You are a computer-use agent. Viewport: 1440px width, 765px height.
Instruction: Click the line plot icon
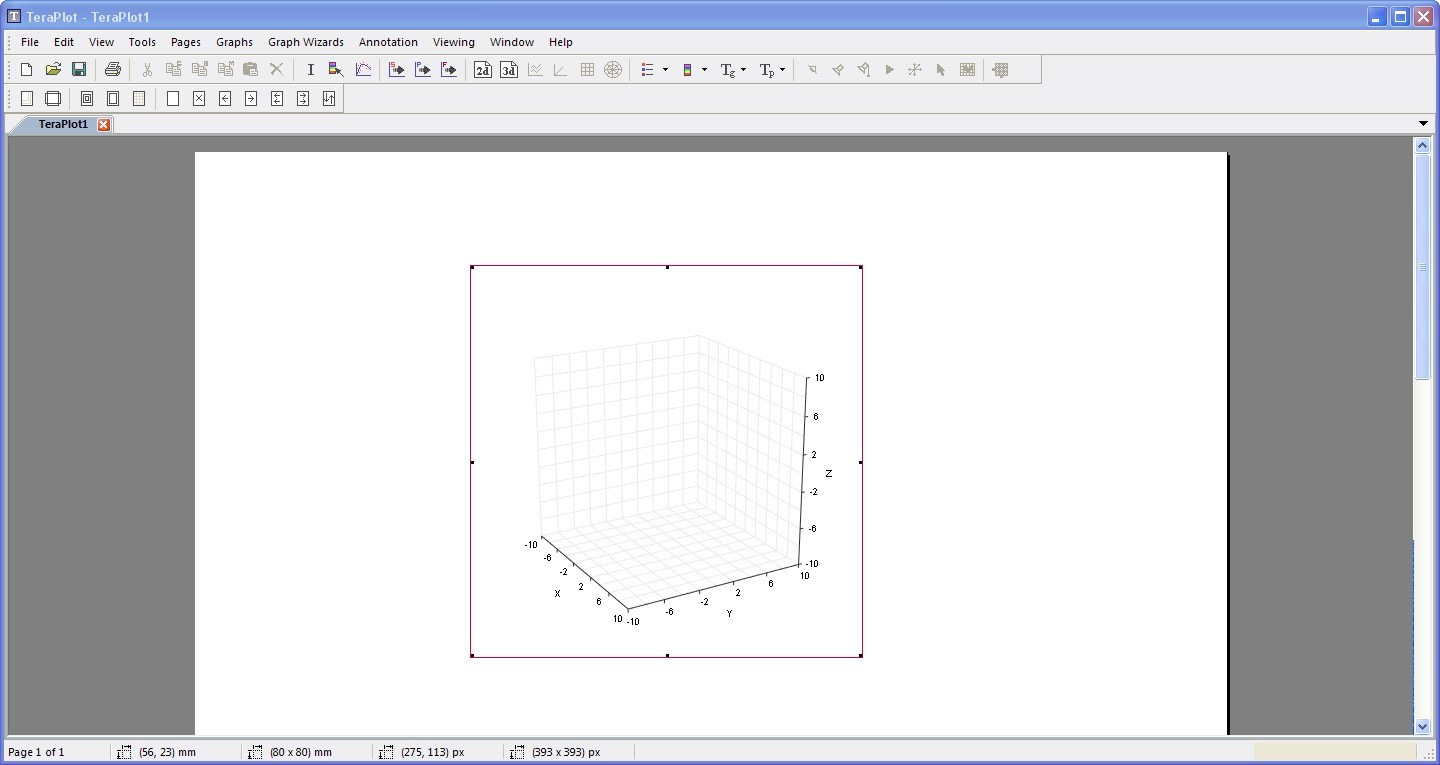point(535,69)
